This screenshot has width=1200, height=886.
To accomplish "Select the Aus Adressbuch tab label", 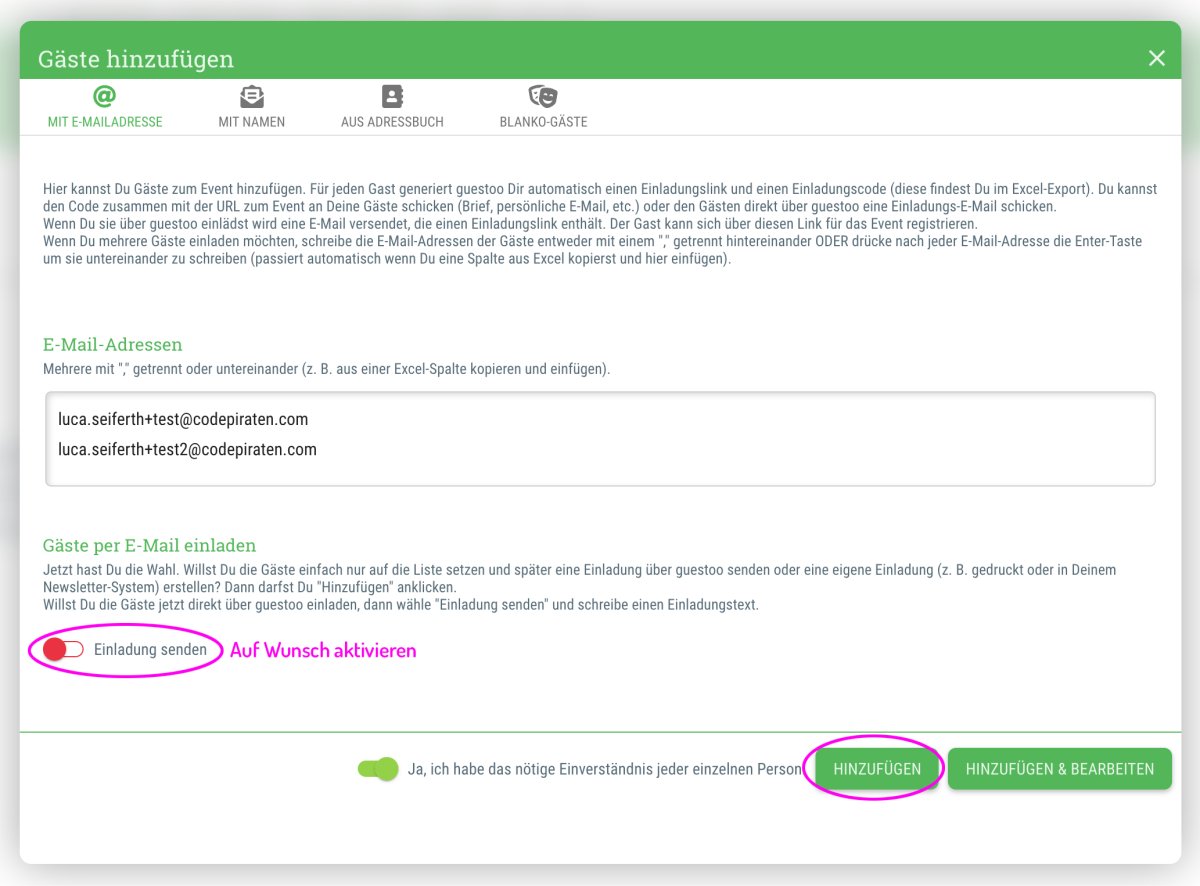I will point(392,122).
